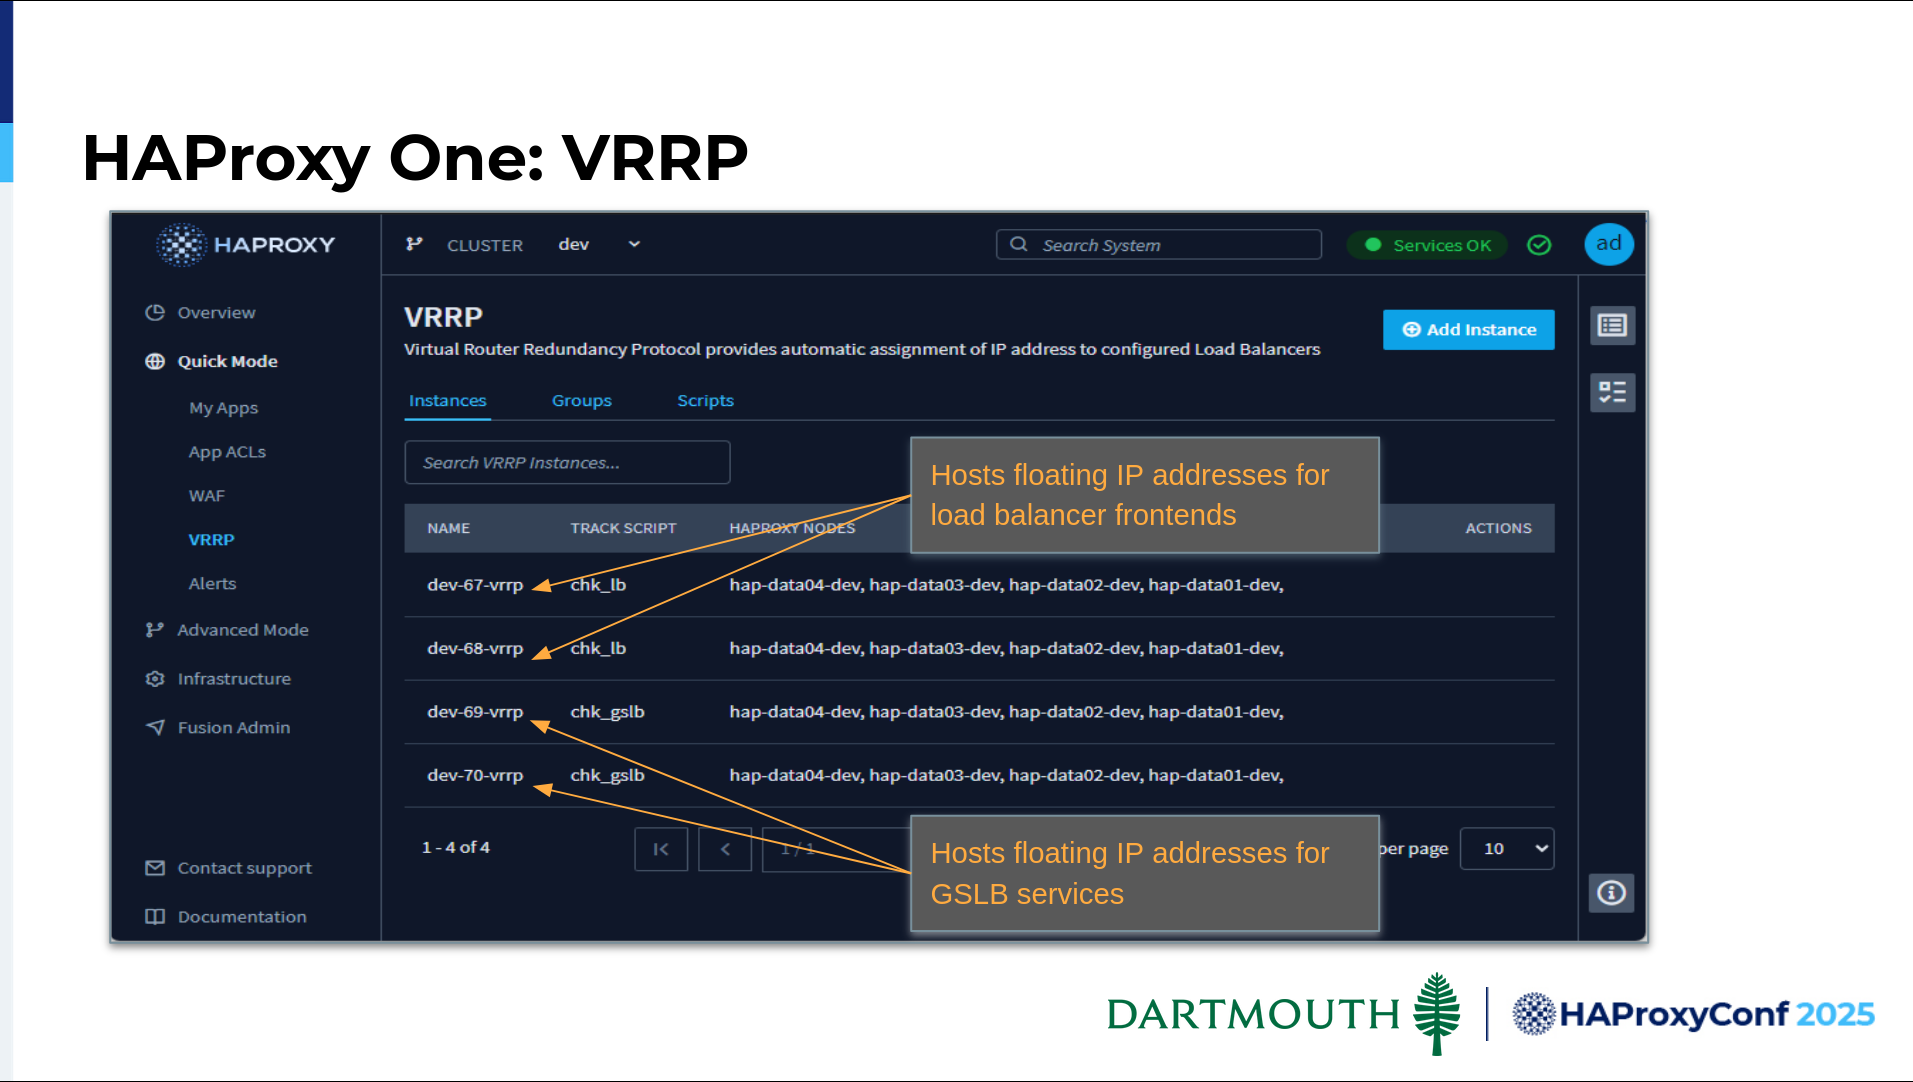1913x1082 pixels.
Task: Open the per page 10 dropdown
Action: pyautogui.click(x=1506, y=849)
